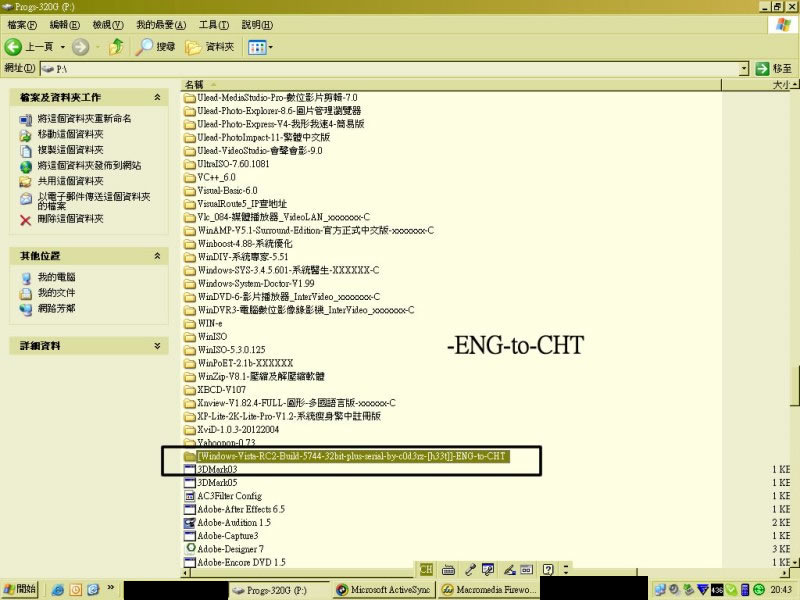Select the Adobe-Designer 7 icon

click(190, 549)
